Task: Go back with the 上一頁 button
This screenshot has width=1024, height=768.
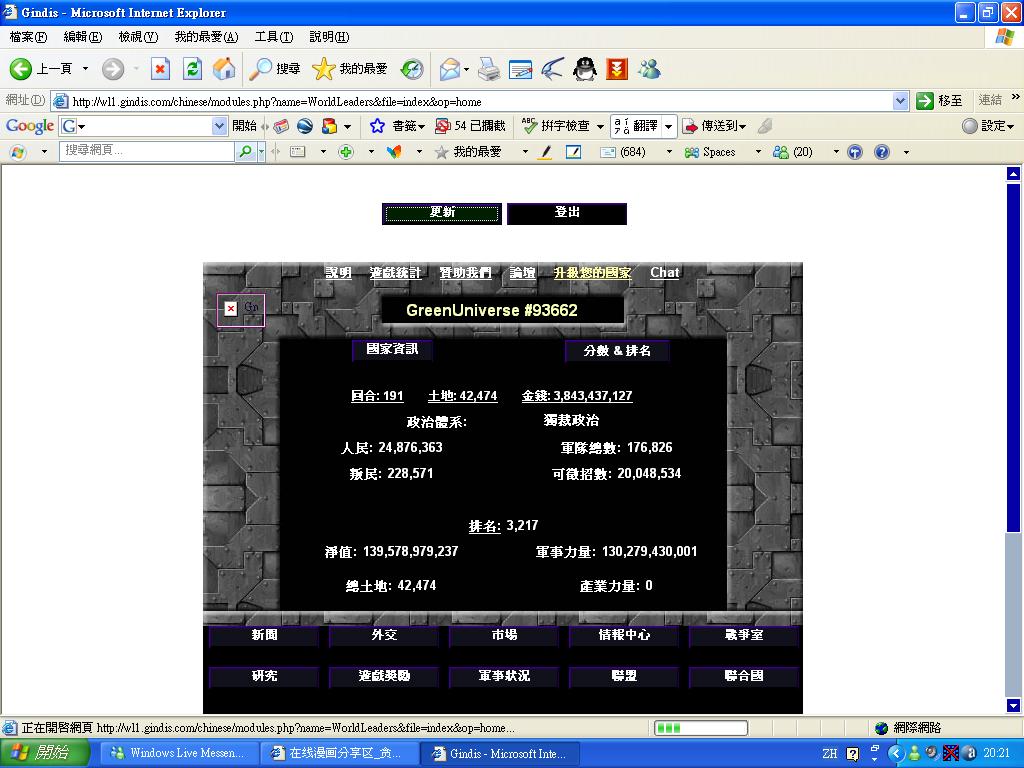Action: (x=40, y=69)
